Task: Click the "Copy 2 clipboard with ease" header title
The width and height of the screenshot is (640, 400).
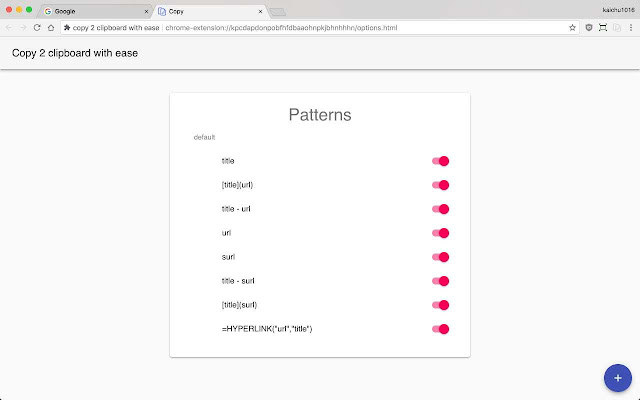Action: click(75, 53)
